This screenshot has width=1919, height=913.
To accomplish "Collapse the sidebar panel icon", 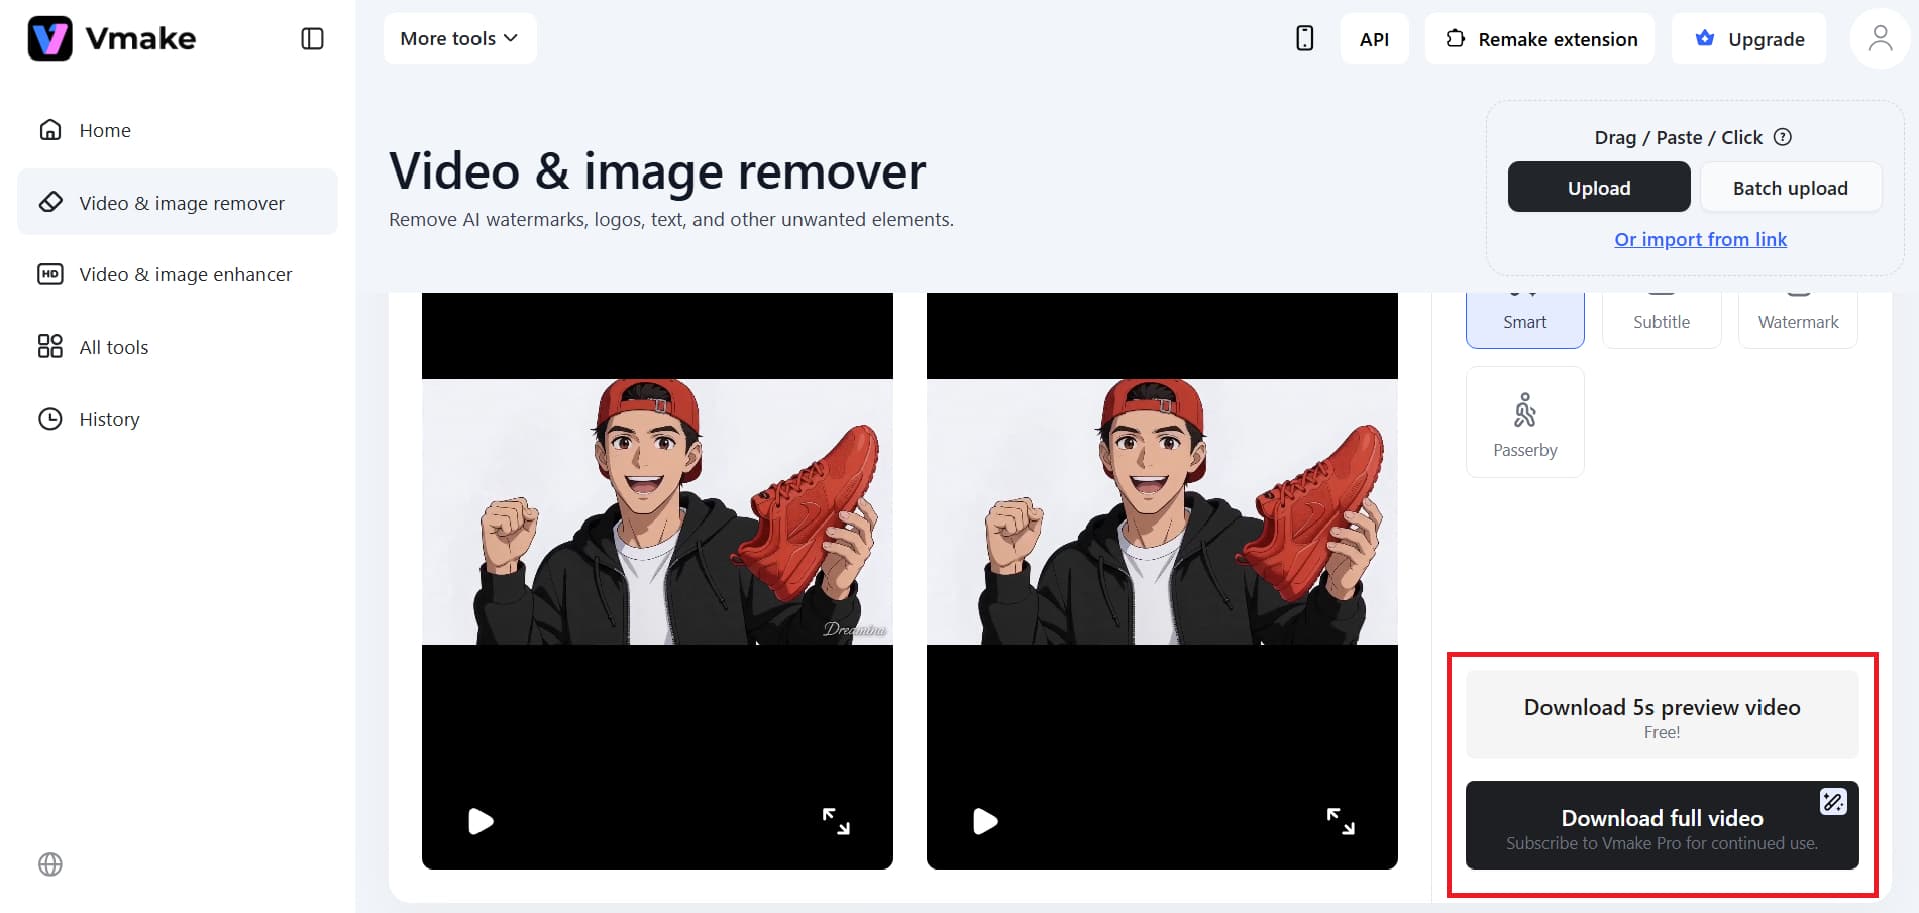I will (x=312, y=39).
